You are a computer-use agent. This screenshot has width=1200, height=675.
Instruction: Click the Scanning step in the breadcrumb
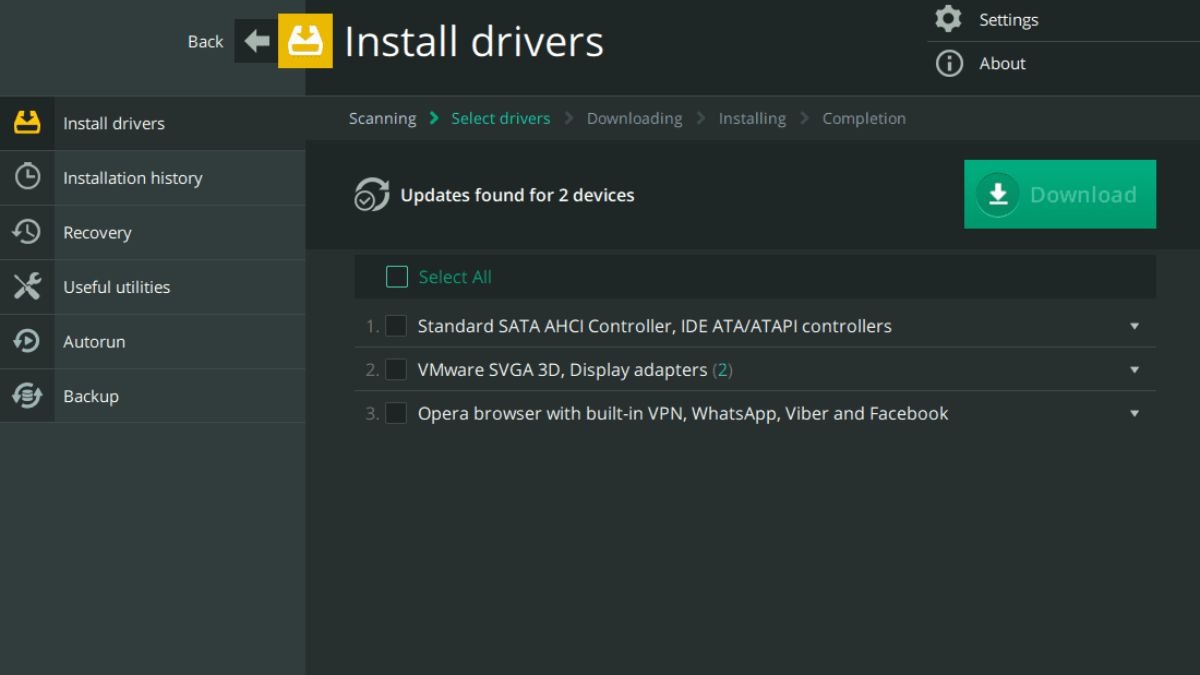coord(382,118)
